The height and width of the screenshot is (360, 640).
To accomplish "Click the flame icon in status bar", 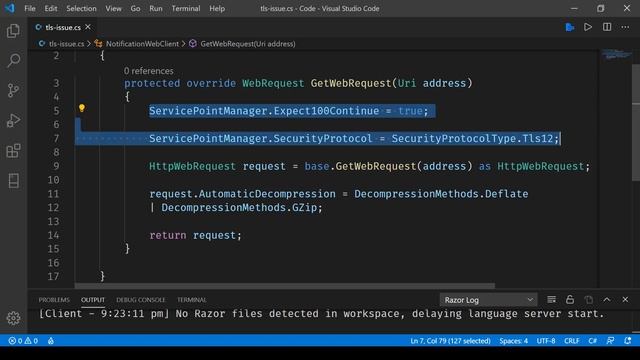I will (x=51, y=341).
